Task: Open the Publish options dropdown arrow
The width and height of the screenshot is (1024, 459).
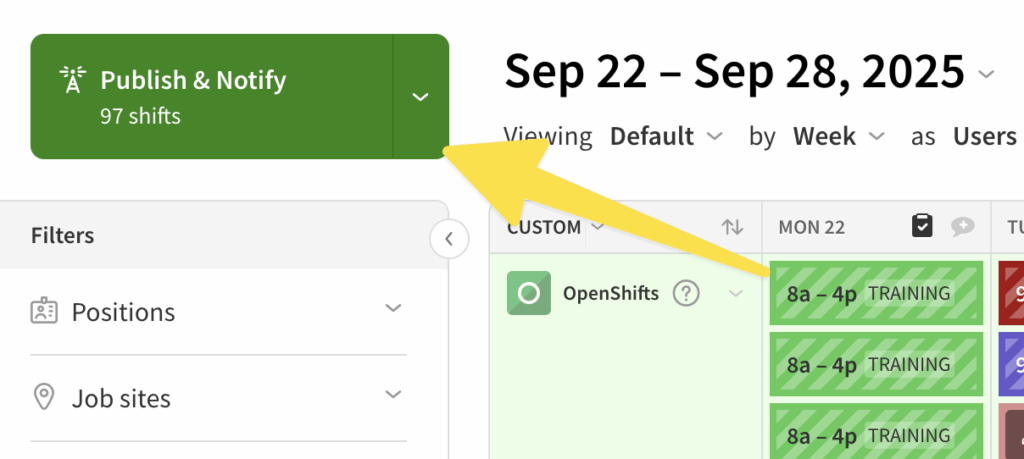Action: click(x=421, y=97)
